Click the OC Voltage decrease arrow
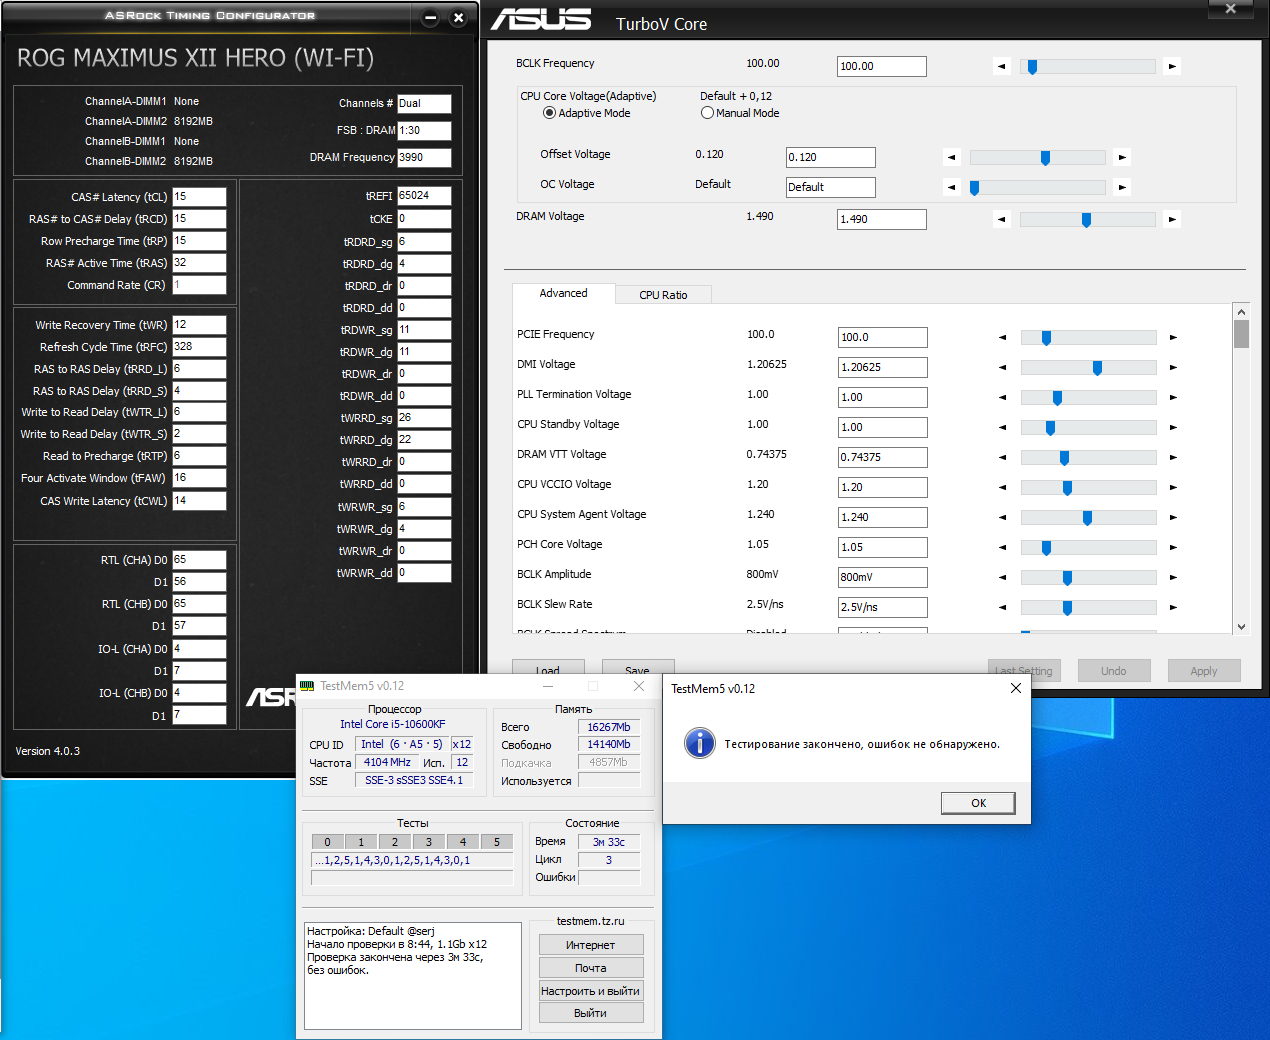This screenshot has height=1040, width=1270. 952,187
